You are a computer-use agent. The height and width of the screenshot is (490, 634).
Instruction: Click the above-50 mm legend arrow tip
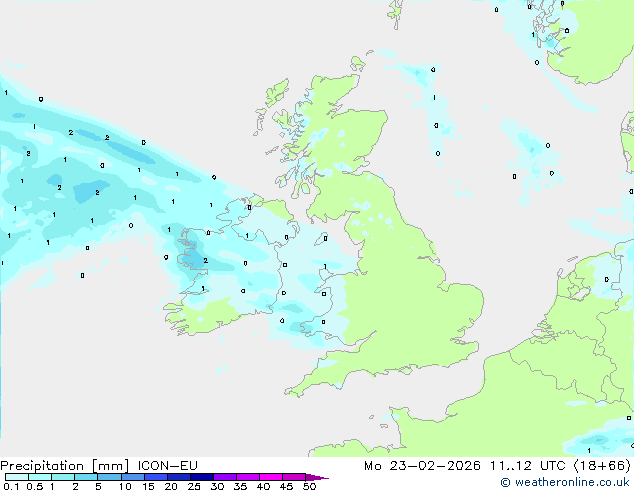tap(317, 478)
